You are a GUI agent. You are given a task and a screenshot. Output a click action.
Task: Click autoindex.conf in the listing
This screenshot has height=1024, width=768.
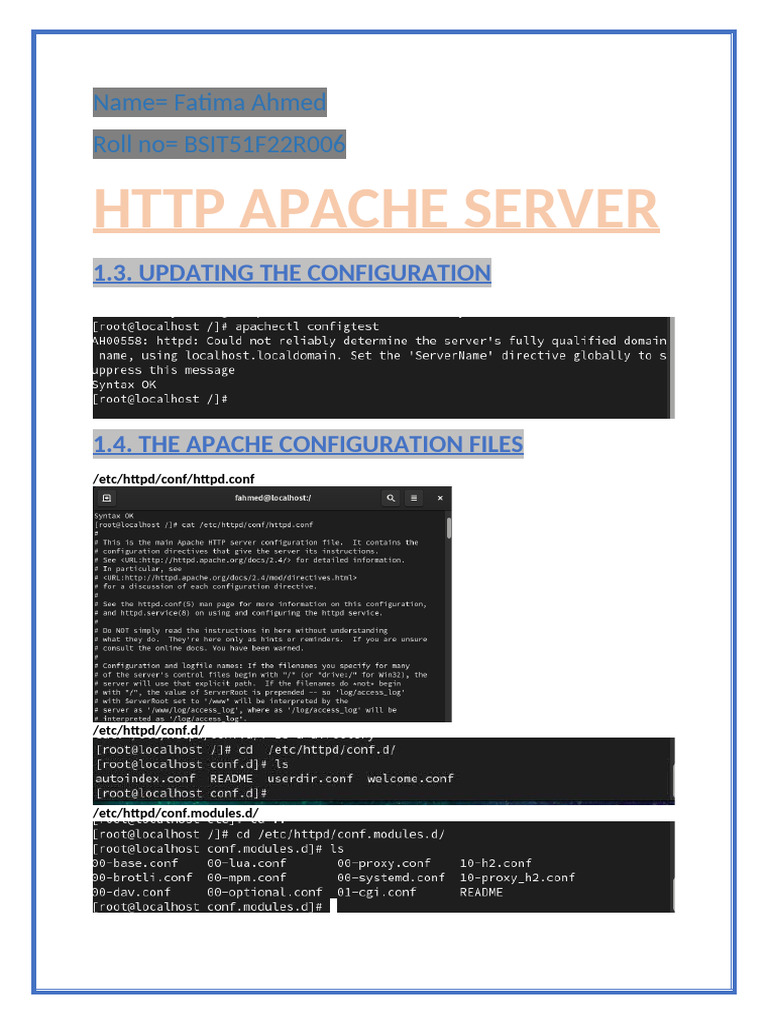145,778
